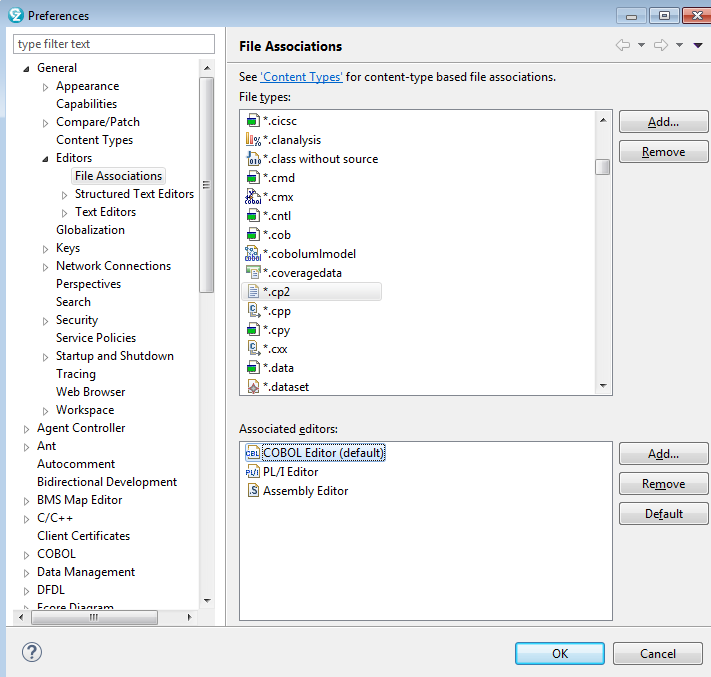
Task: Expand the Appearance node
Action: click(45, 87)
